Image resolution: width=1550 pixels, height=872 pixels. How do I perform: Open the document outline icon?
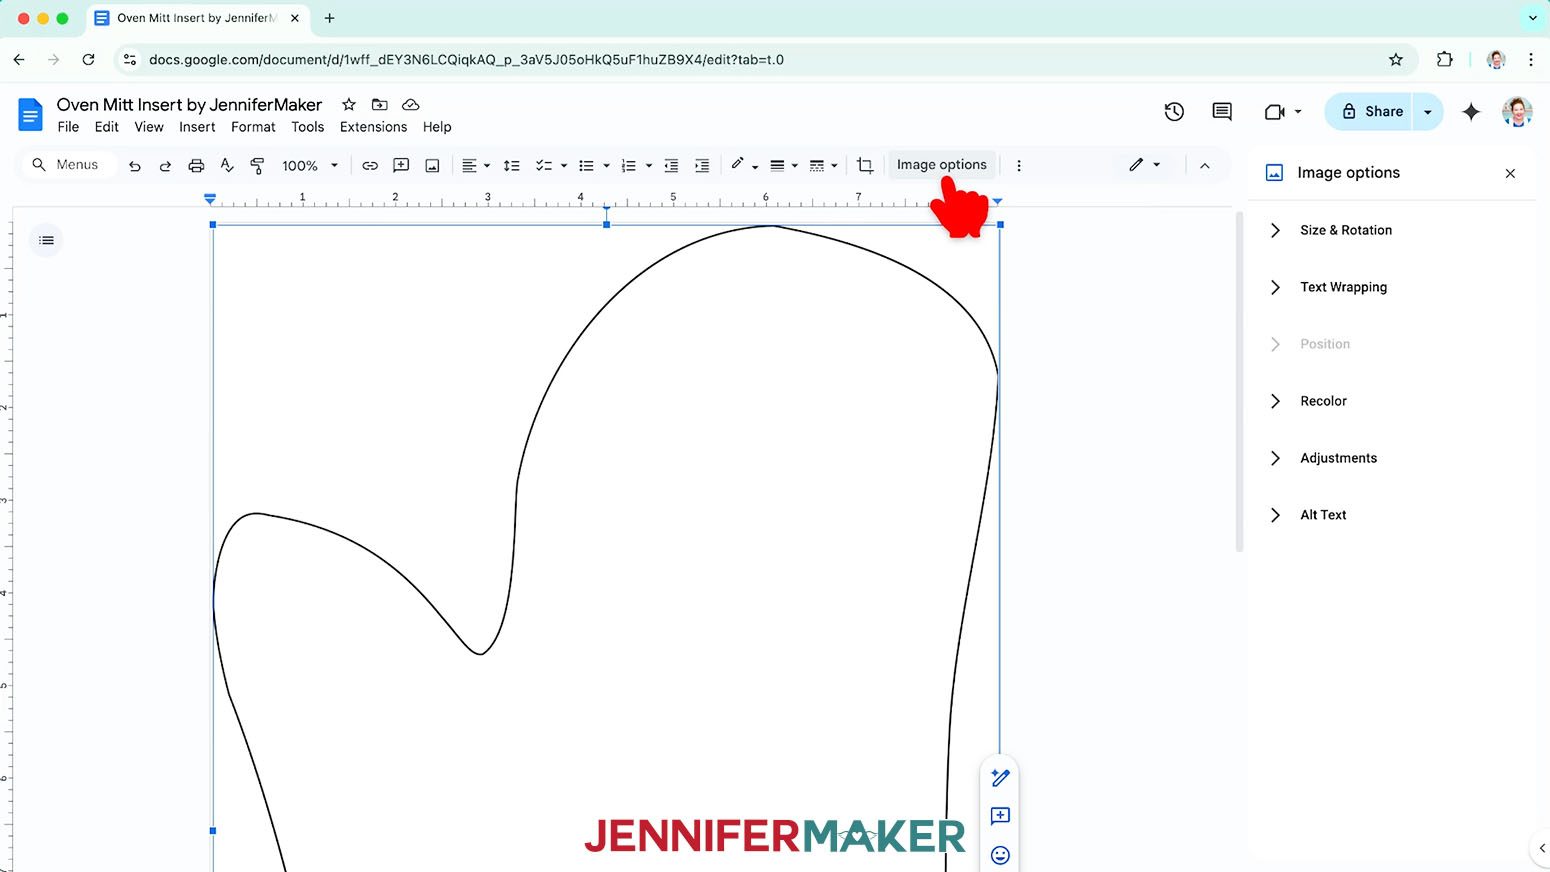pyautogui.click(x=46, y=240)
